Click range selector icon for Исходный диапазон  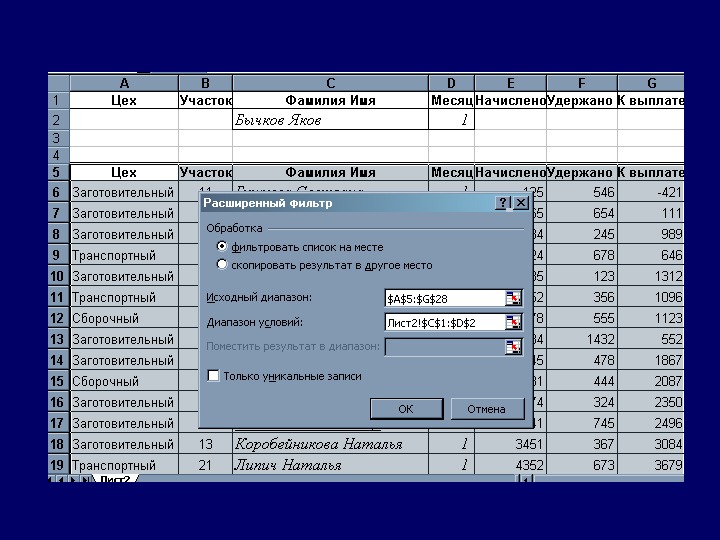pyautogui.click(x=513, y=298)
